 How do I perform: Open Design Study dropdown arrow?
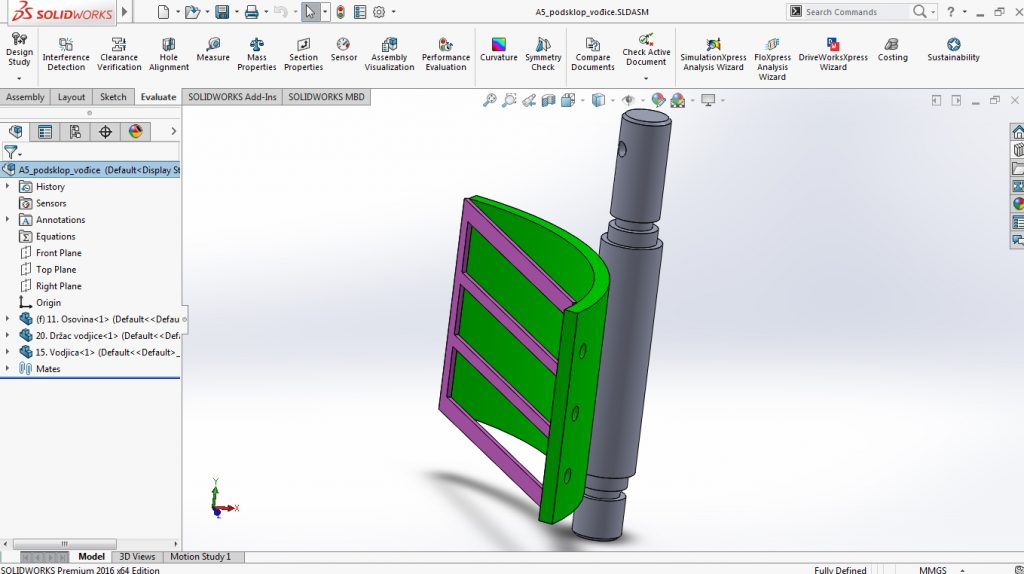19,78
